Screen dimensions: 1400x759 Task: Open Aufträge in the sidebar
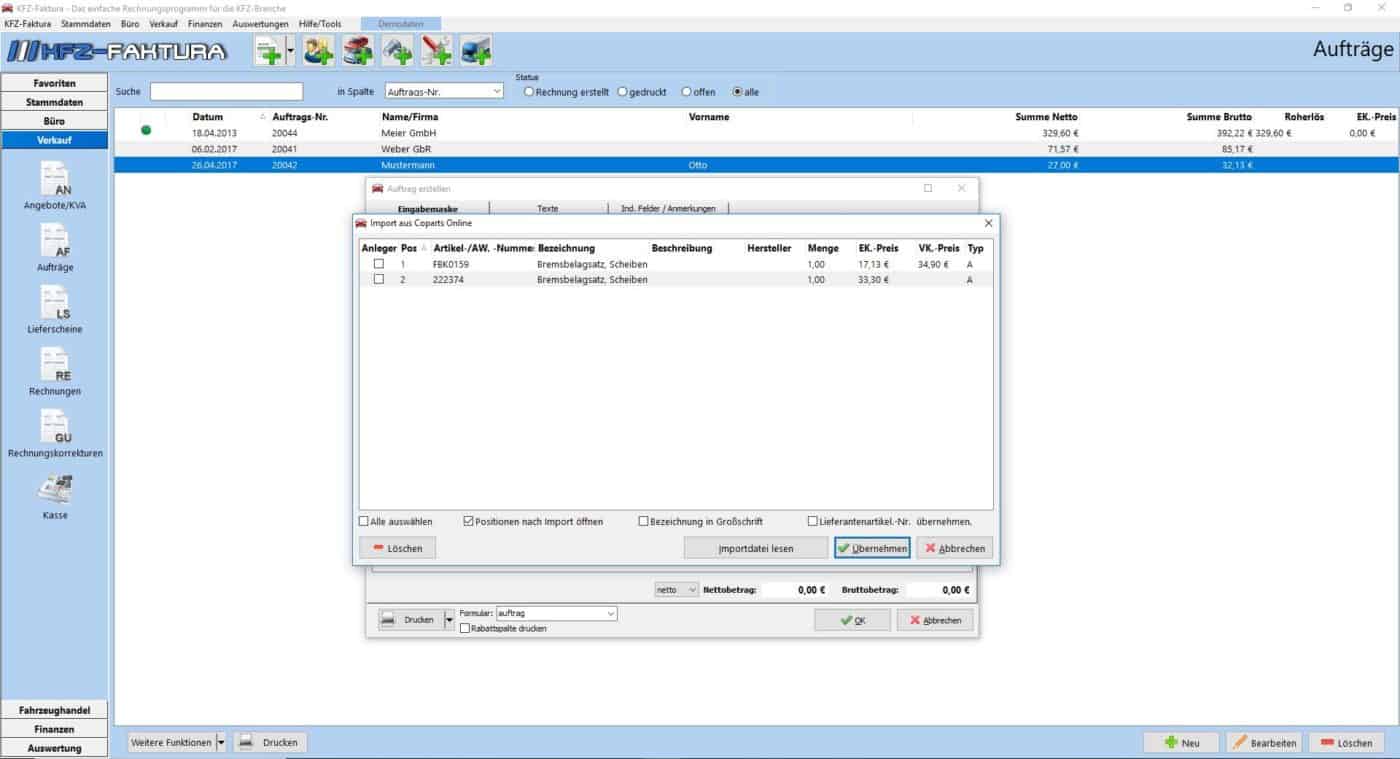click(x=55, y=249)
